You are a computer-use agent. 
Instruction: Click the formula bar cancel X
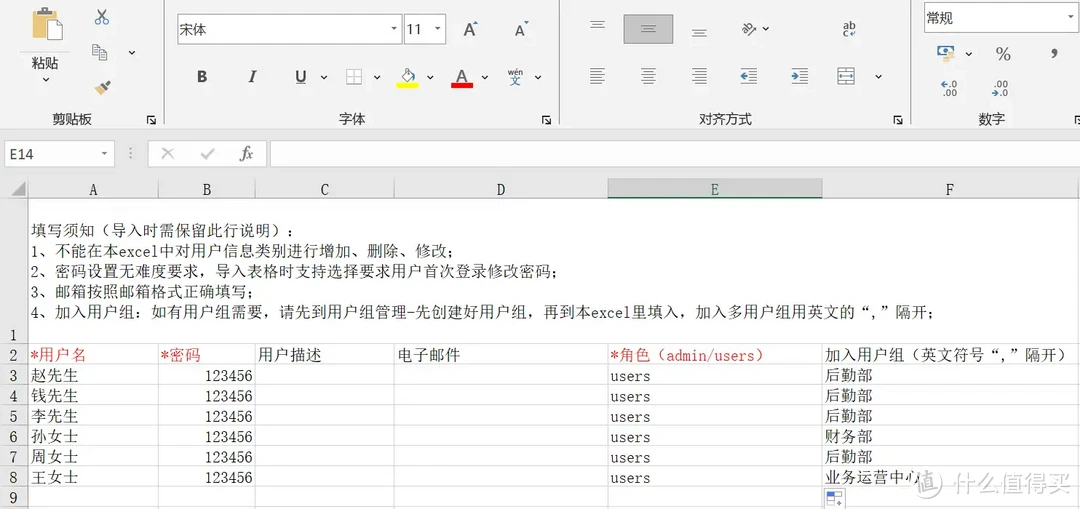tap(167, 154)
